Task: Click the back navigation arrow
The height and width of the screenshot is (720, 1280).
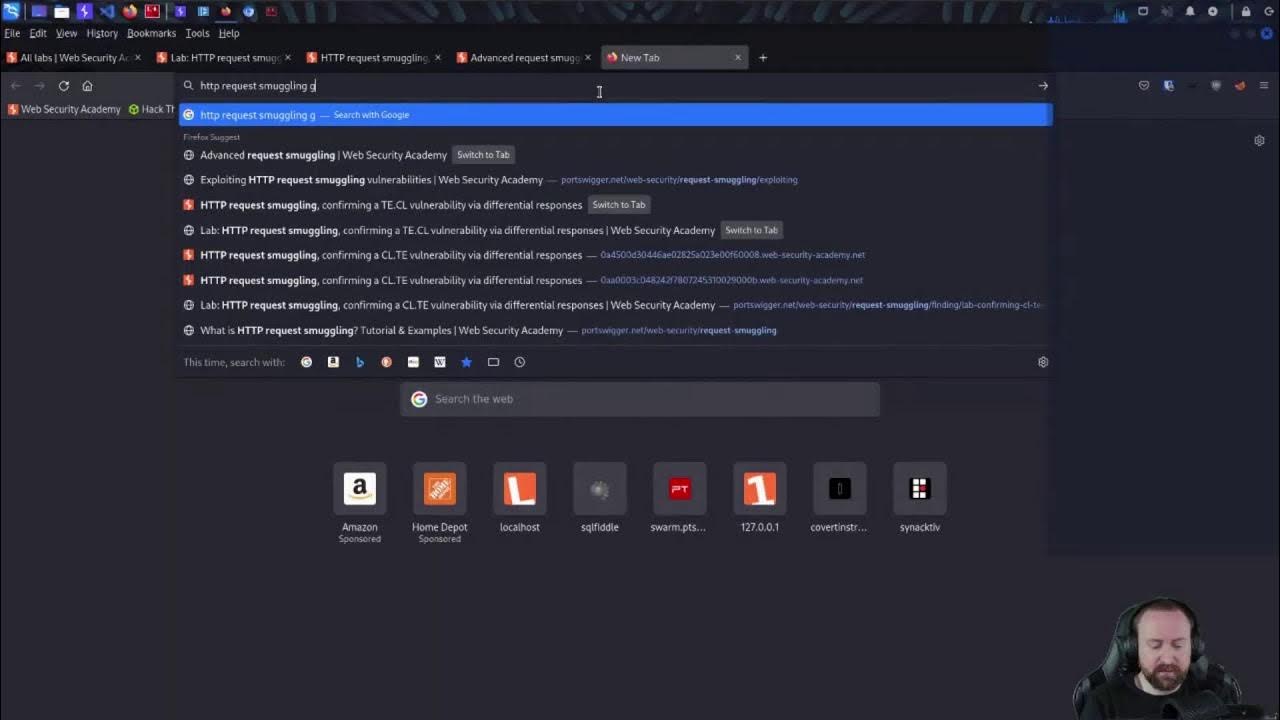Action: click(x=15, y=86)
